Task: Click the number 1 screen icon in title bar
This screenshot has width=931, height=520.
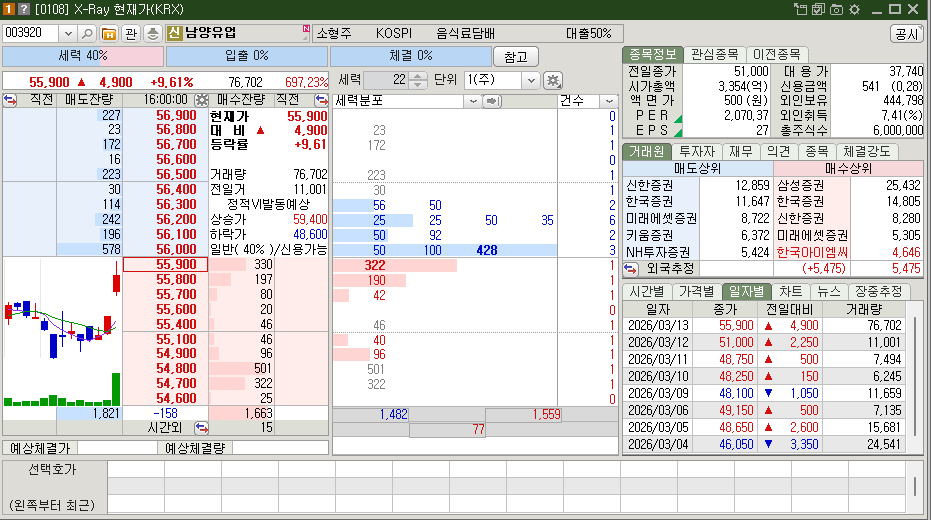Action: click(x=8, y=9)
